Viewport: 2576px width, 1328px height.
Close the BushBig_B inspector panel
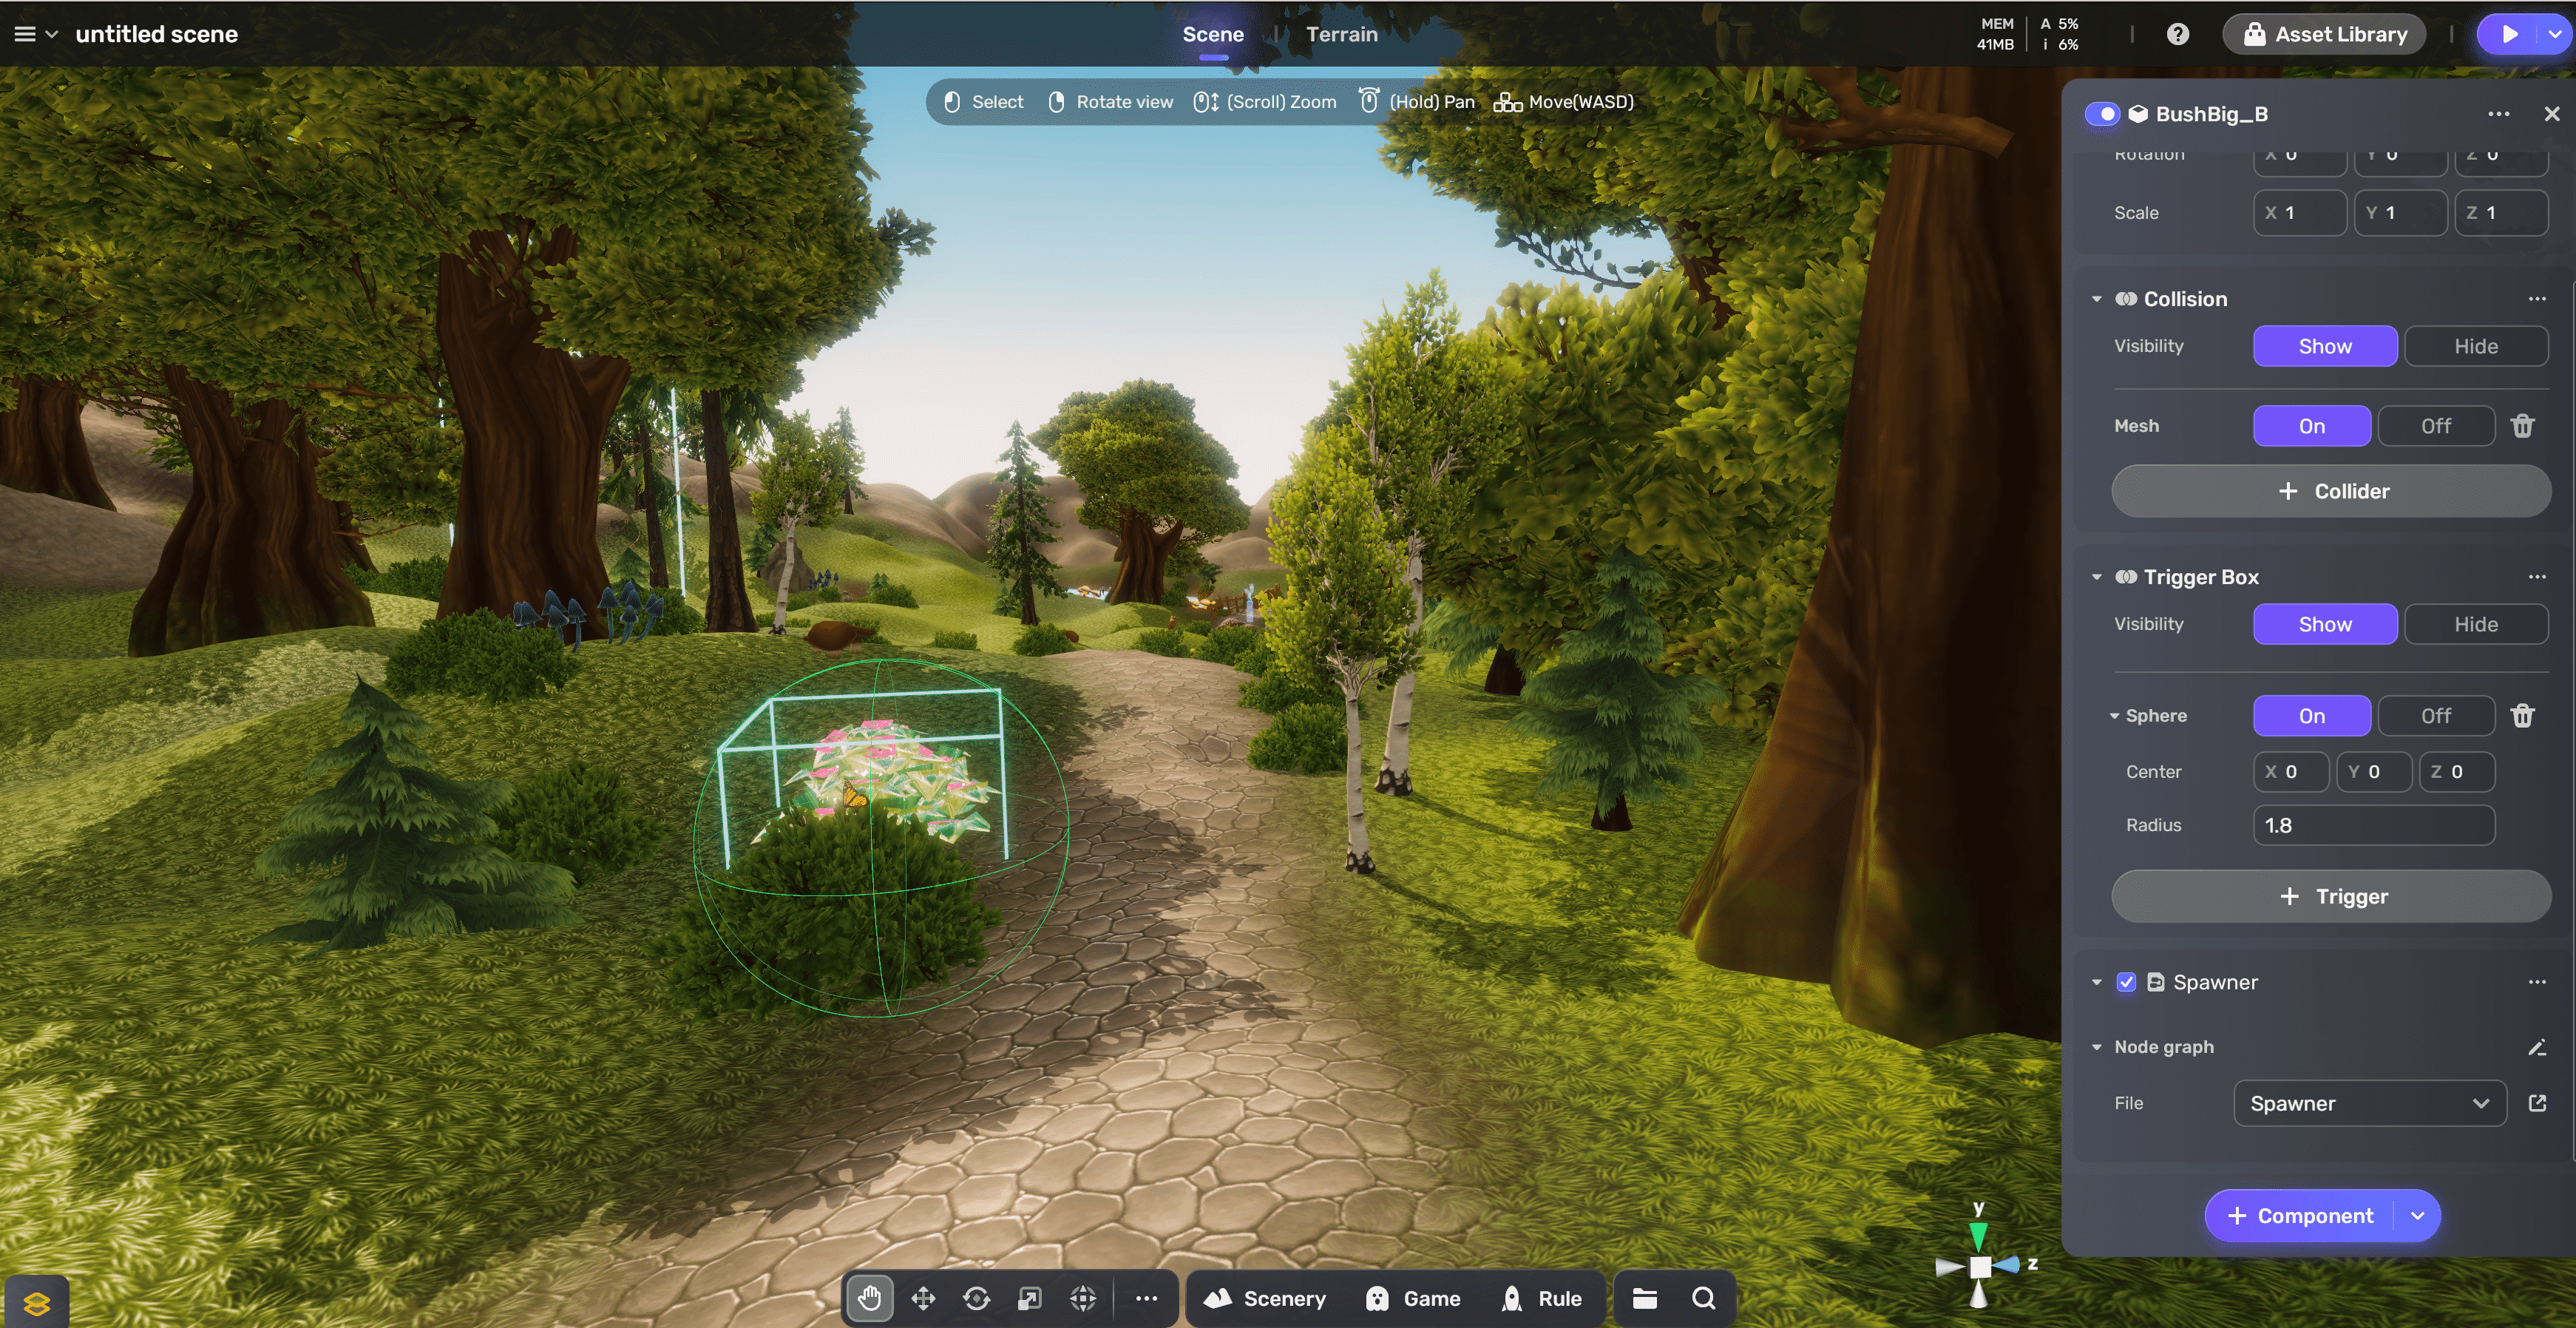click(x=2551, y=114)
